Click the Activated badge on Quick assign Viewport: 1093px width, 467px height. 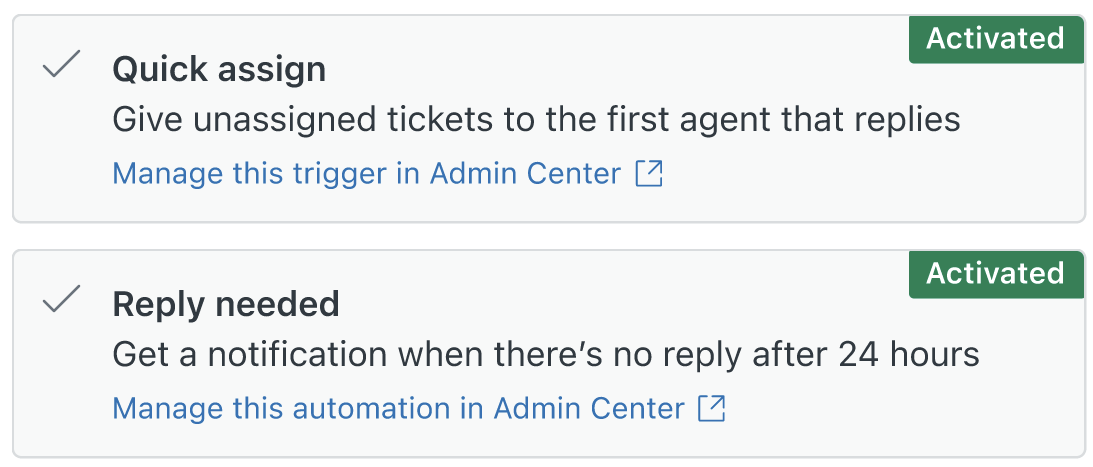(995, 38)
